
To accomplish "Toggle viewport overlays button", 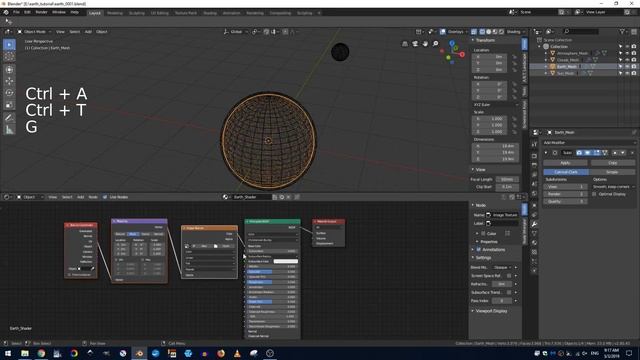I will pyautogui.click(x=443, y=31).
